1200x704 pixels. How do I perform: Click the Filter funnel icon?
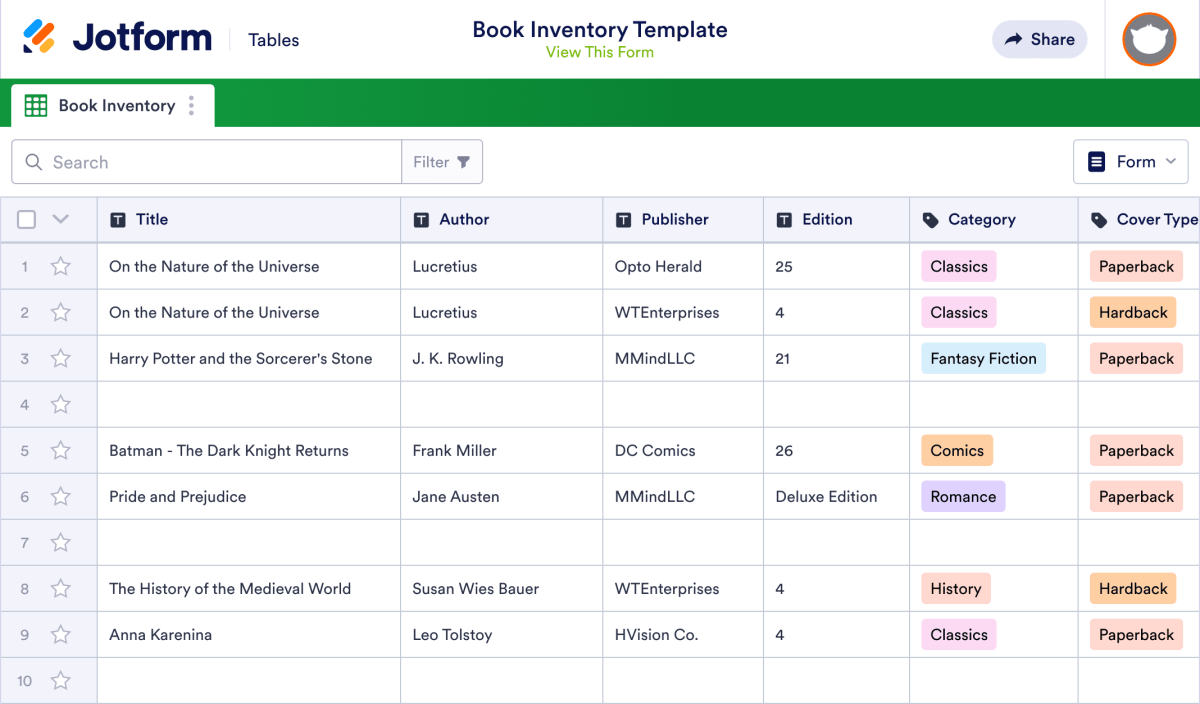[462, 161]
